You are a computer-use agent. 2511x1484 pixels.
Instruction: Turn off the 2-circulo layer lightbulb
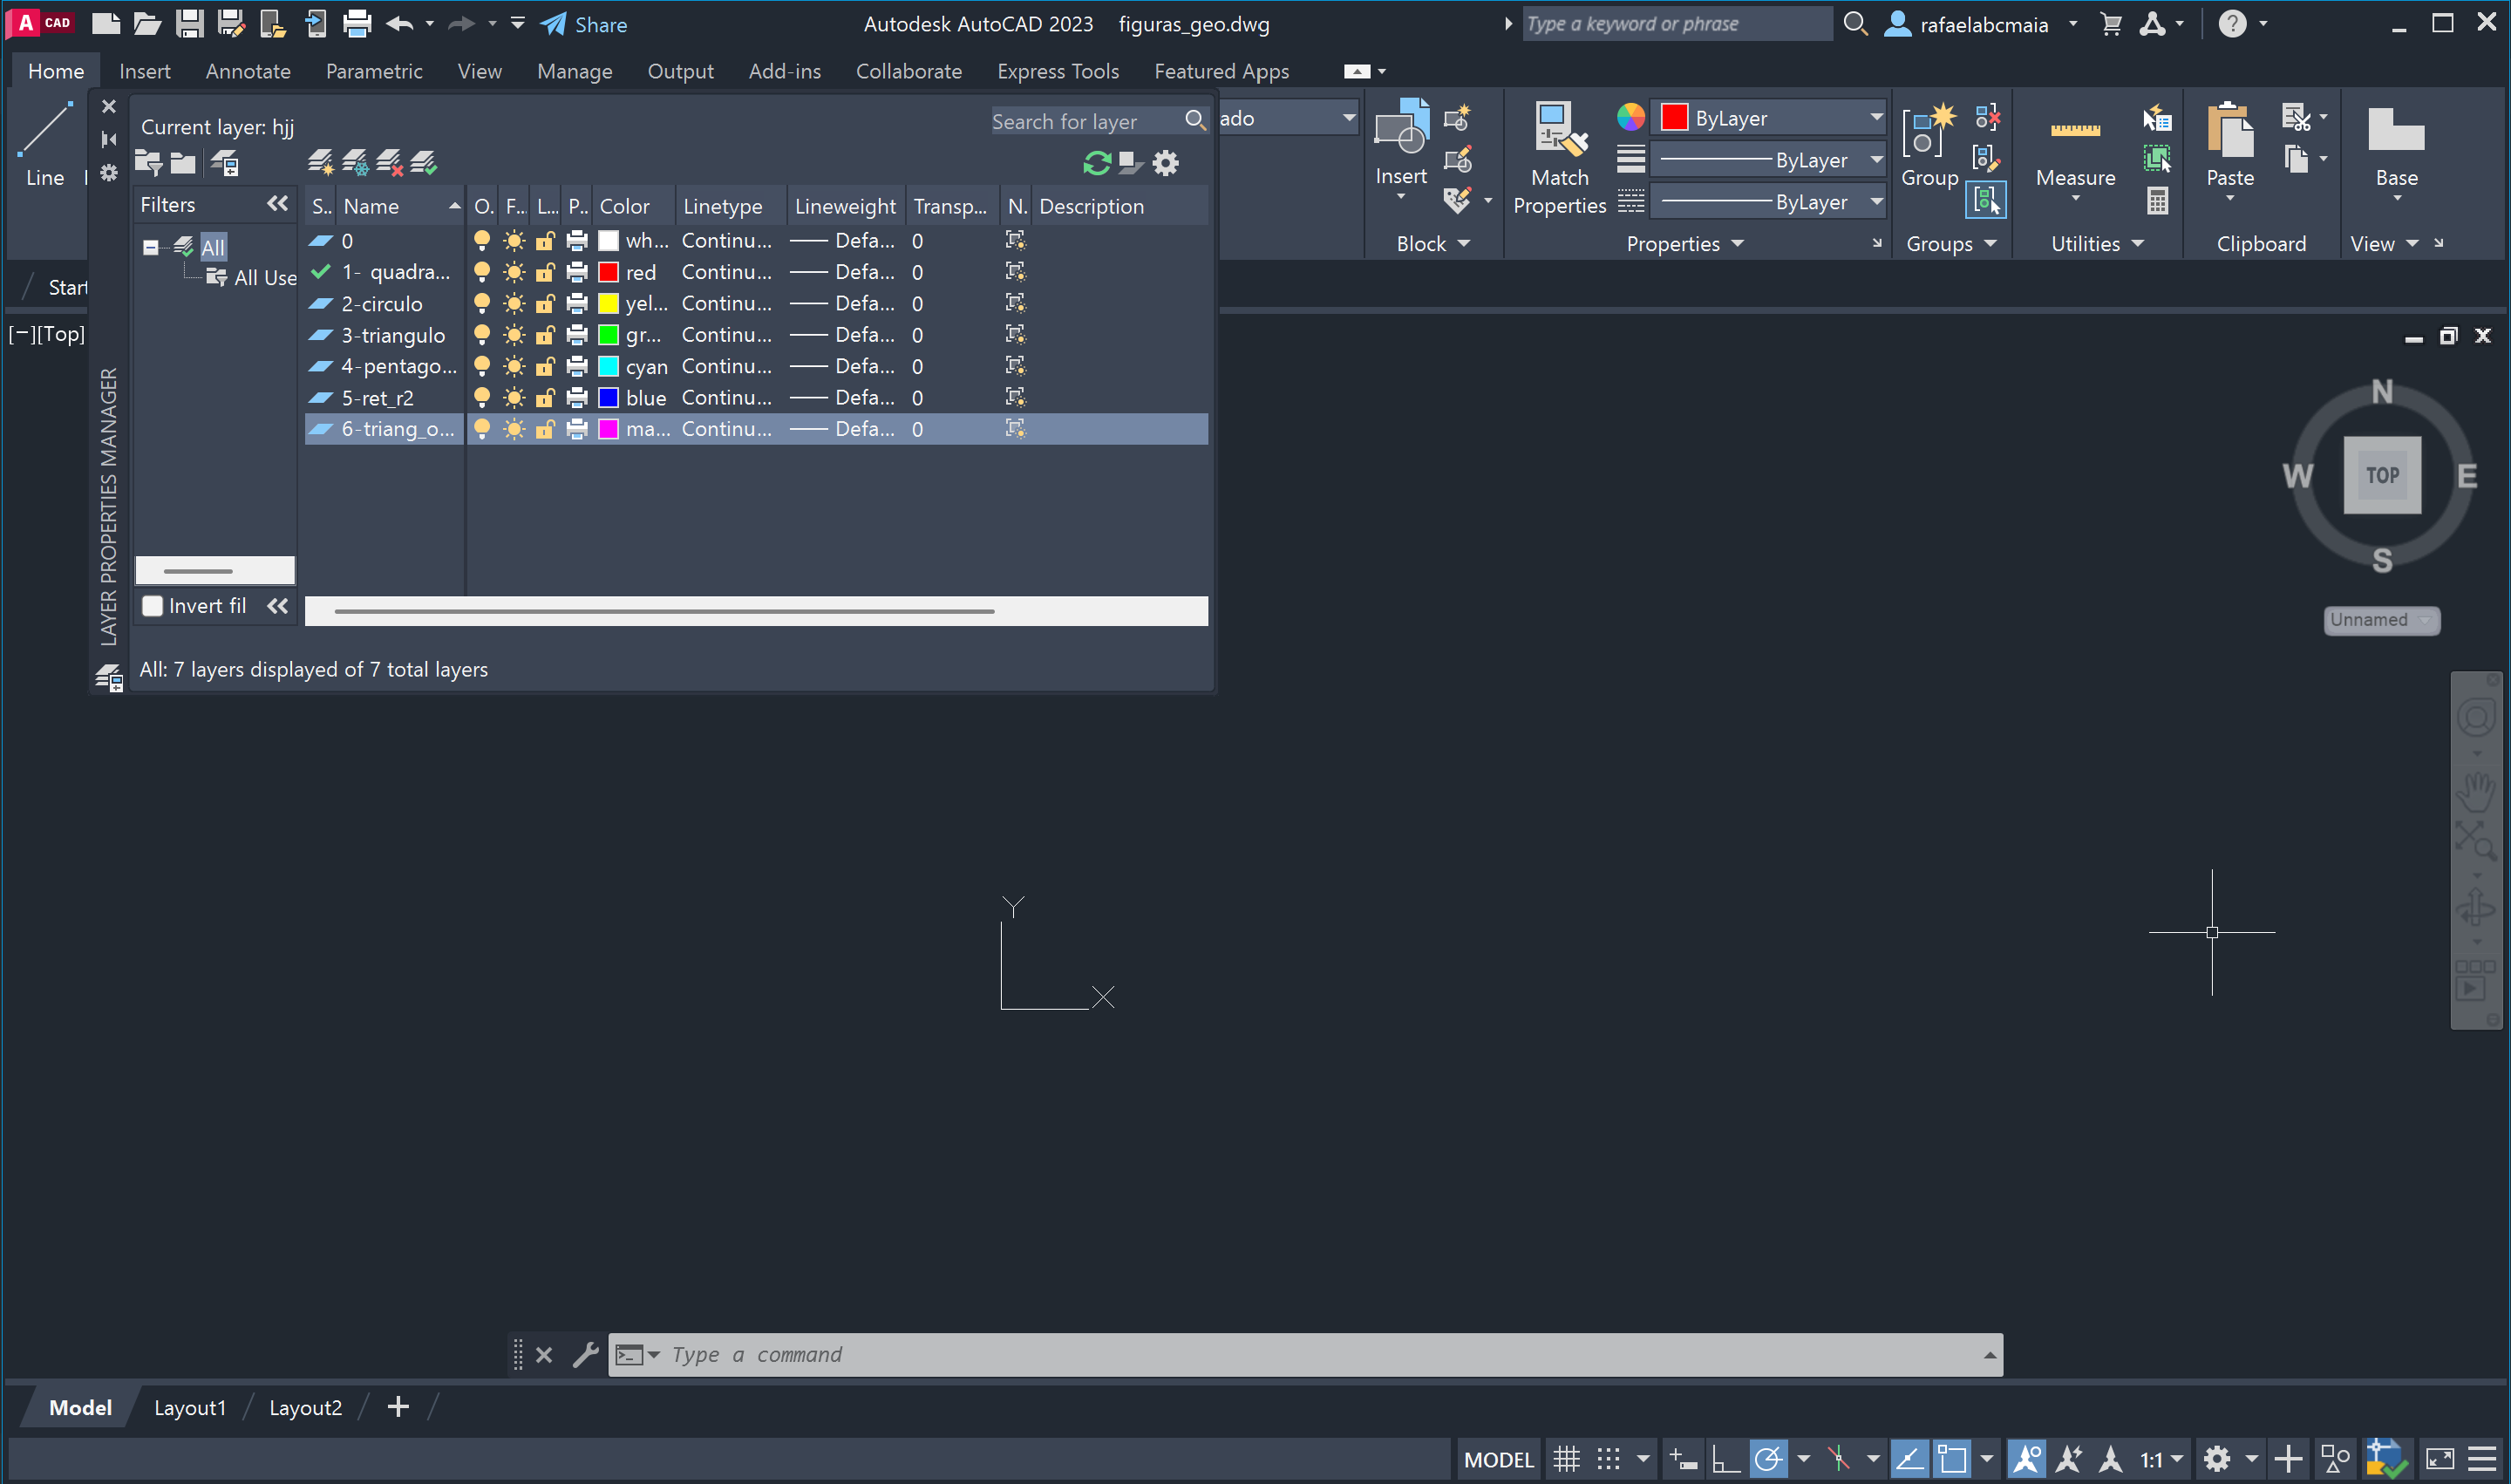482,303
